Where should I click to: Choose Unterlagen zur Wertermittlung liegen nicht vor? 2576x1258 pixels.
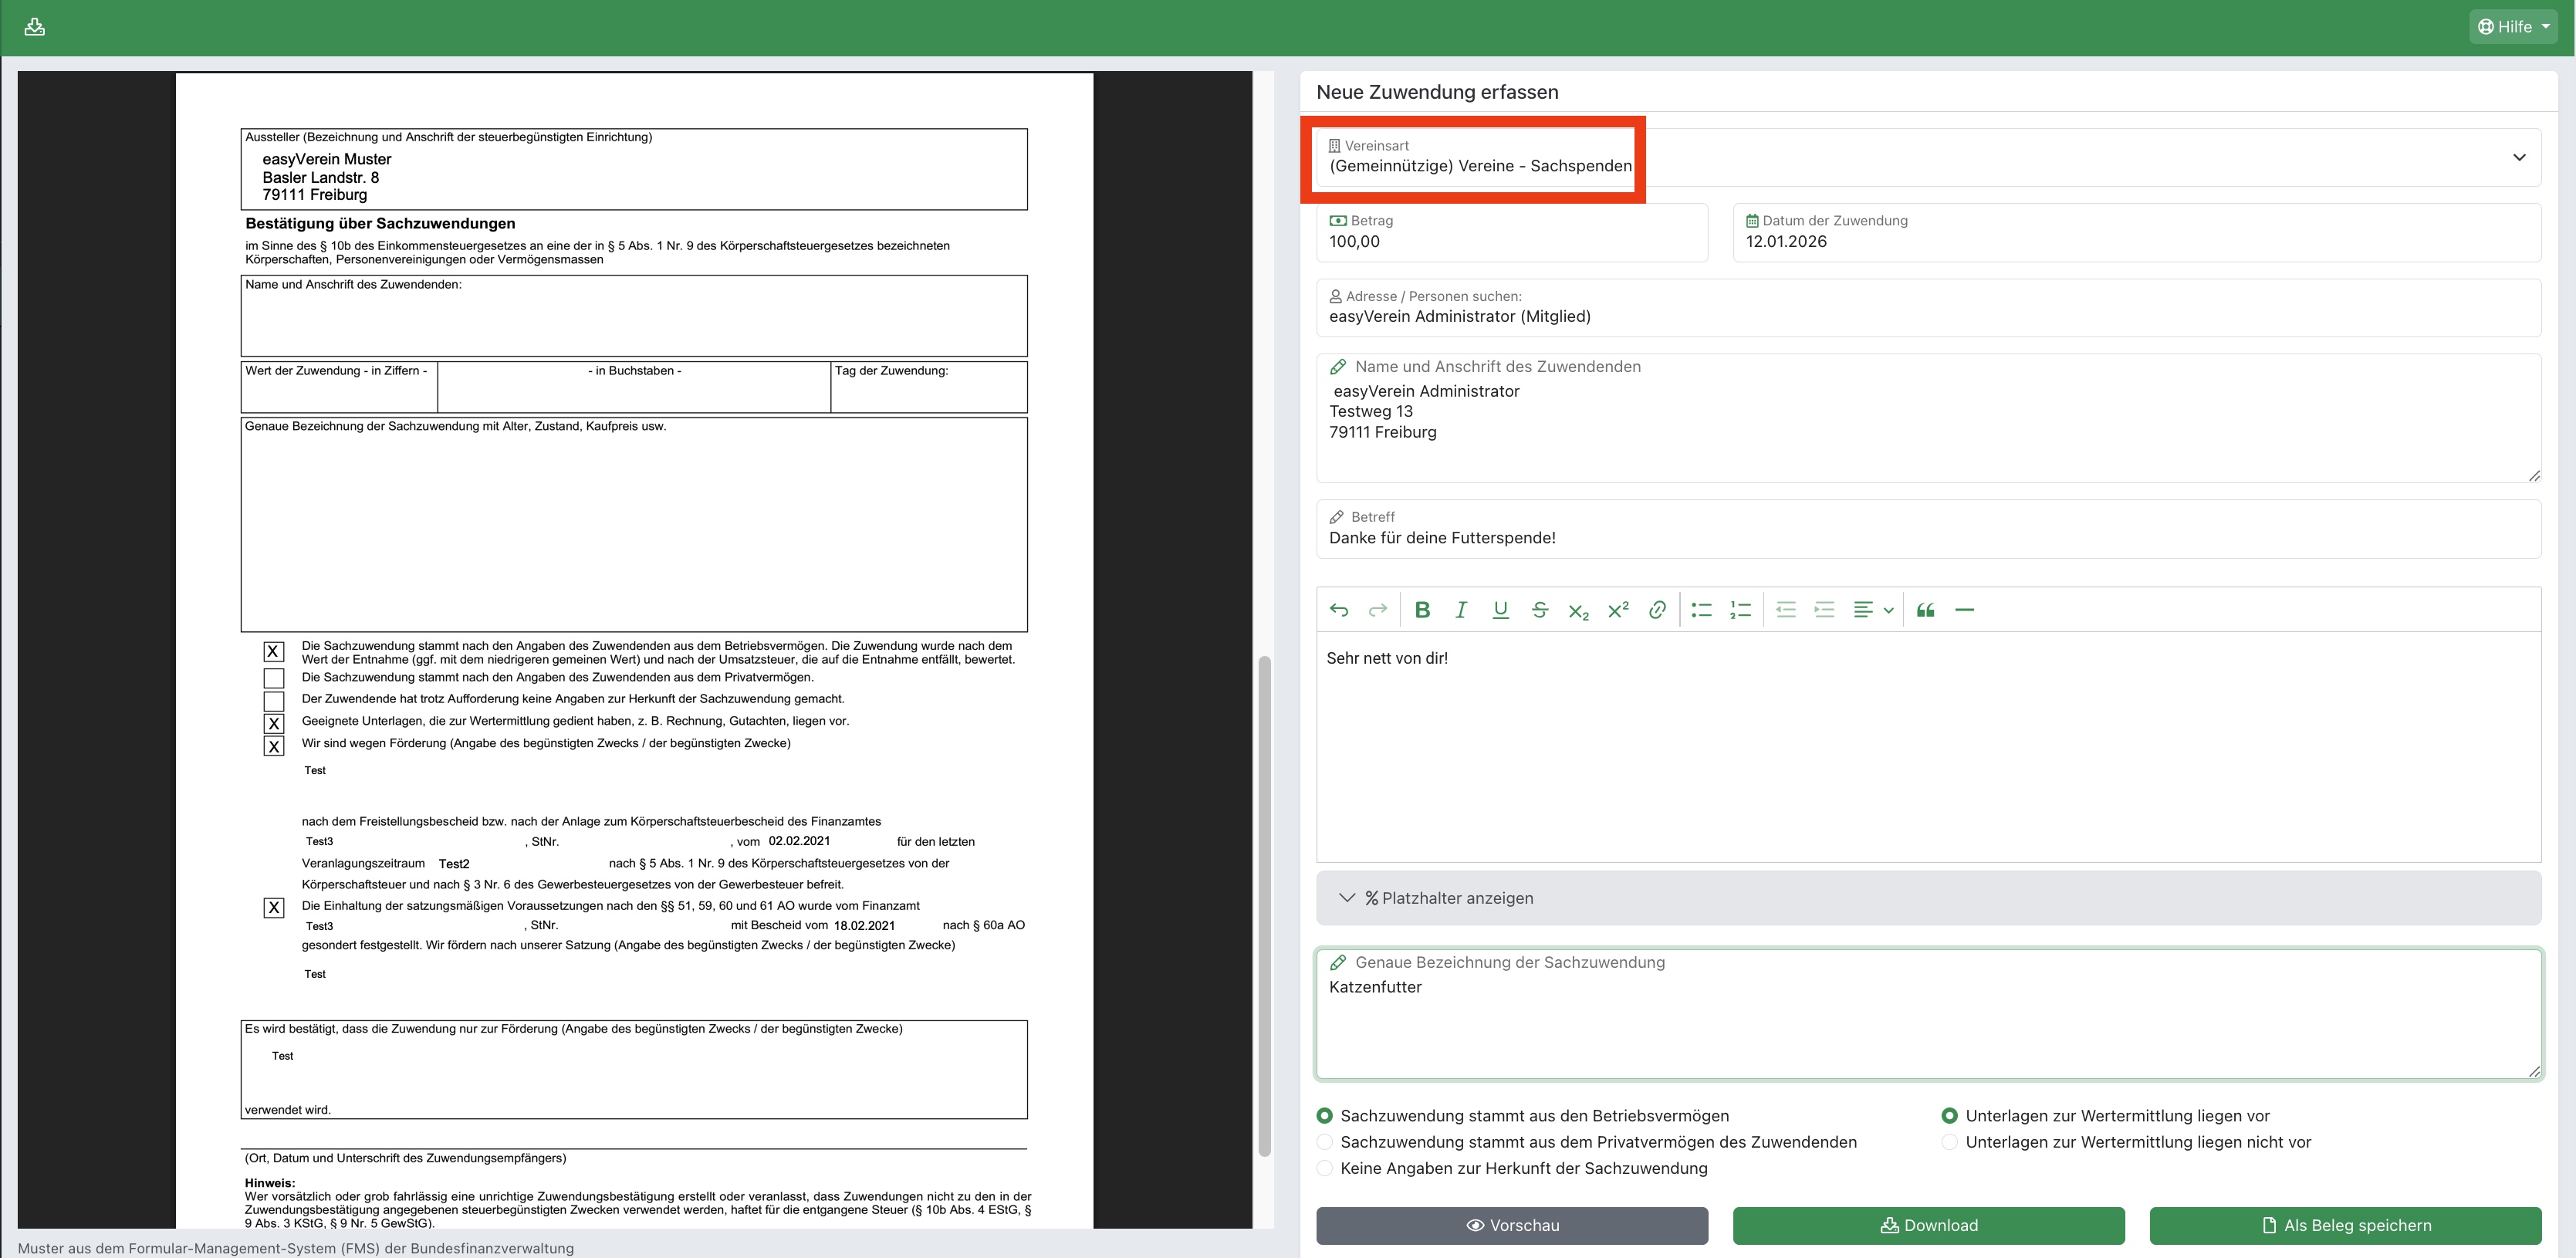click(1949, 1142)
